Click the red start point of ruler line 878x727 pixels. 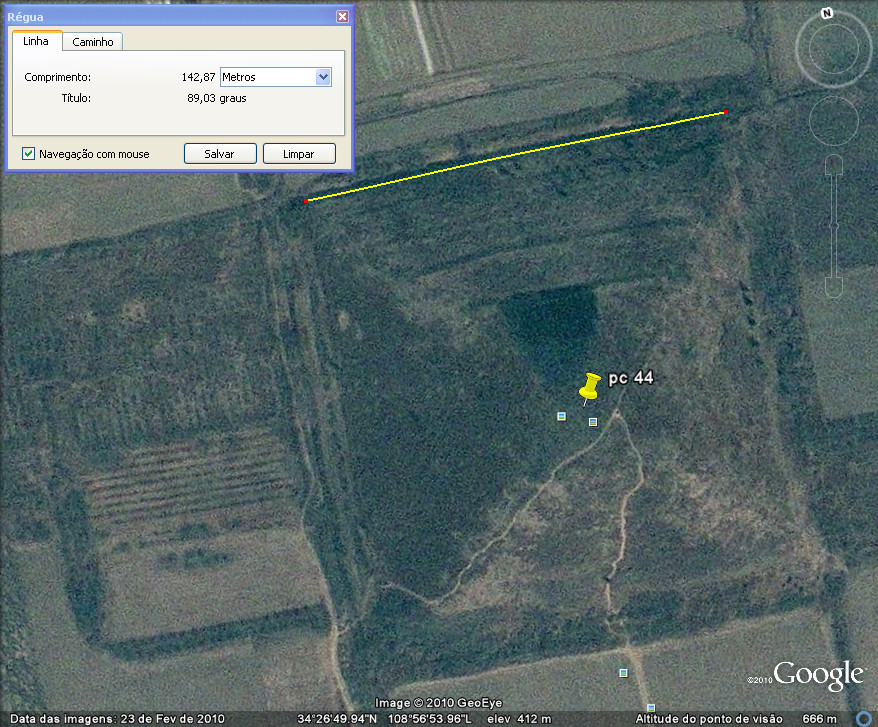tap(305, 201)
